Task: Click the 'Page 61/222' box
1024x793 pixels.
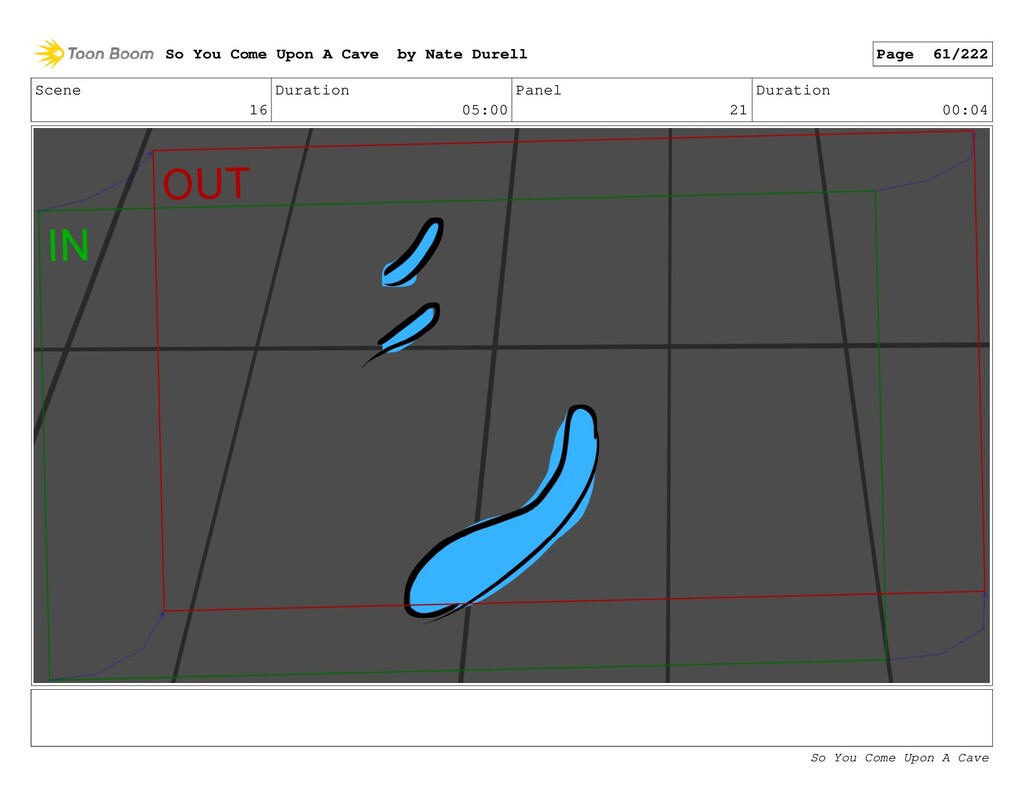Action: point(932,54)
